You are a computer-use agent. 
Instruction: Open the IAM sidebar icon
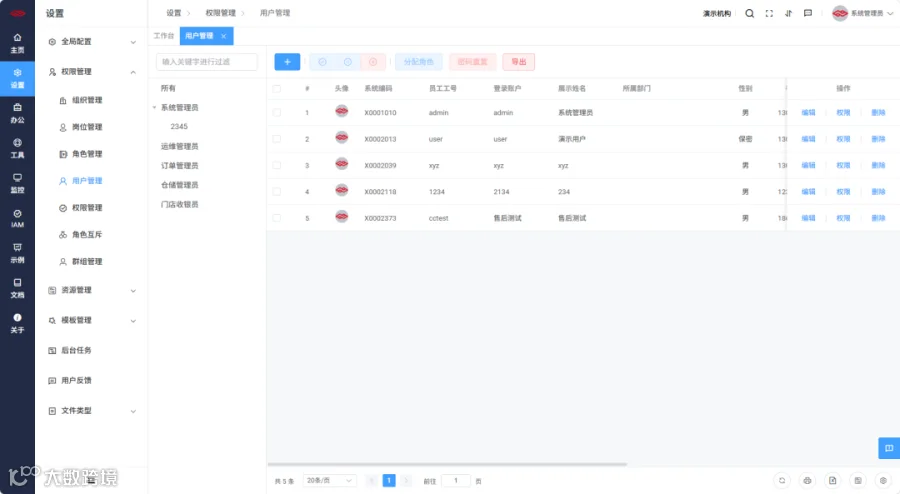[x=17, y=218]
